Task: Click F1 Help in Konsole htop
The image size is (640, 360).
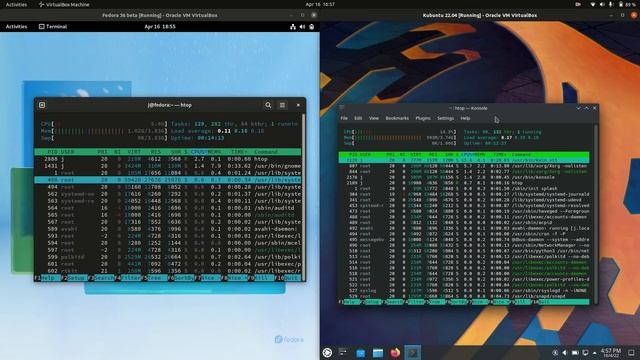Action: [349, 302]
